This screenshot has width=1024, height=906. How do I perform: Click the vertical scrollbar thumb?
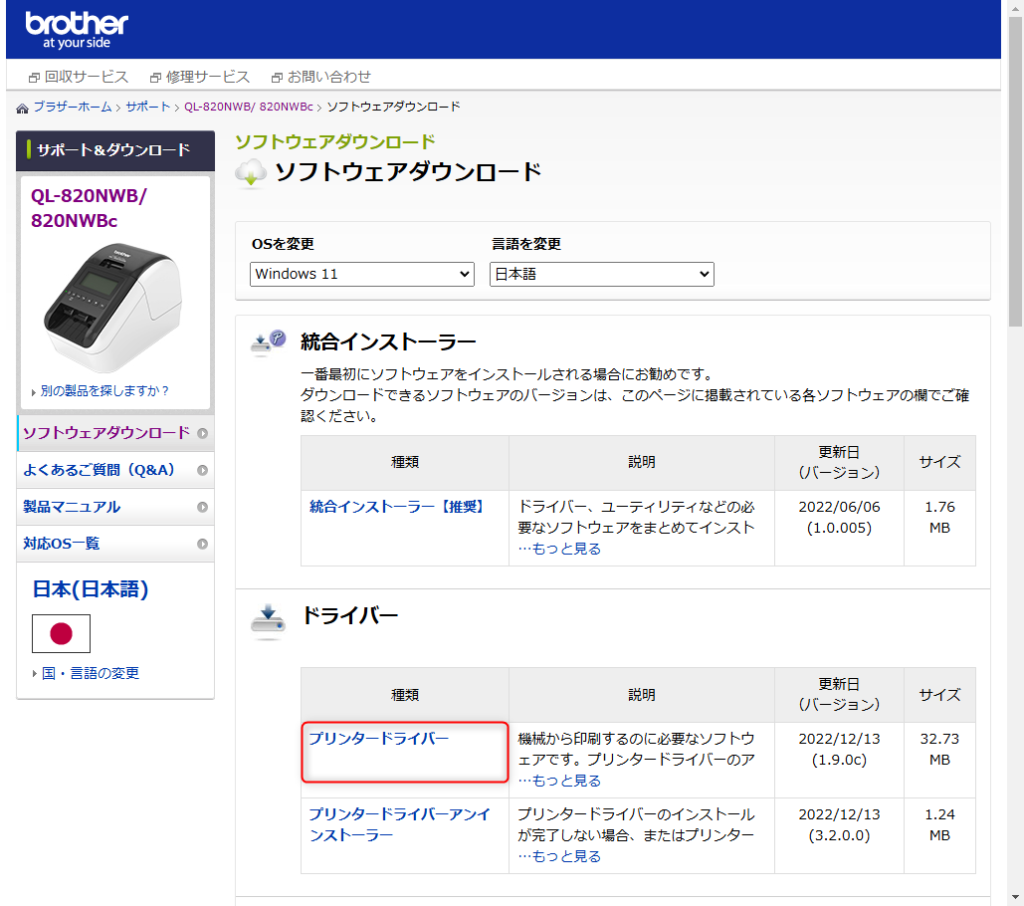[1016, 171]
